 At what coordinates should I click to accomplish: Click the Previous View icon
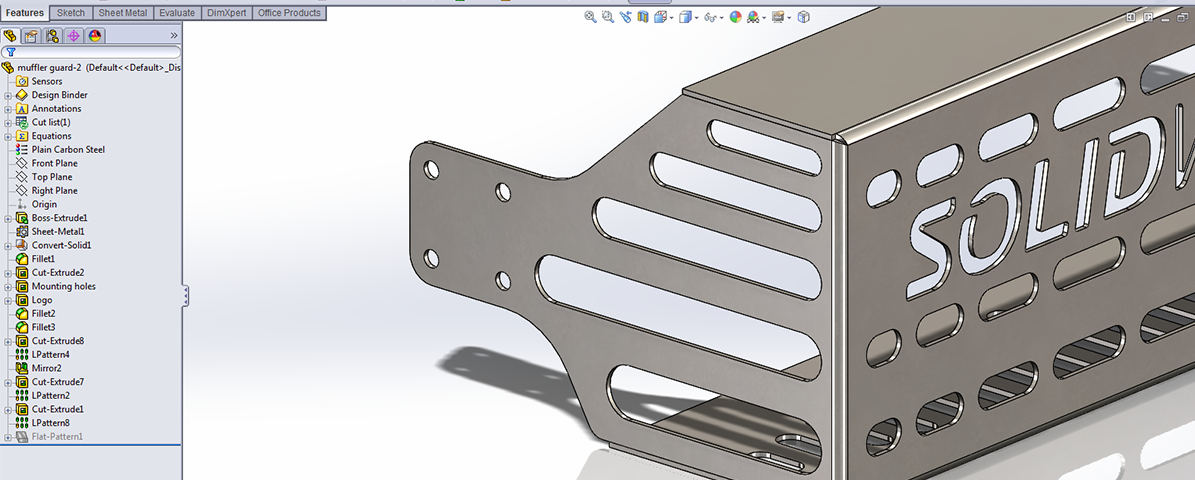625,17
